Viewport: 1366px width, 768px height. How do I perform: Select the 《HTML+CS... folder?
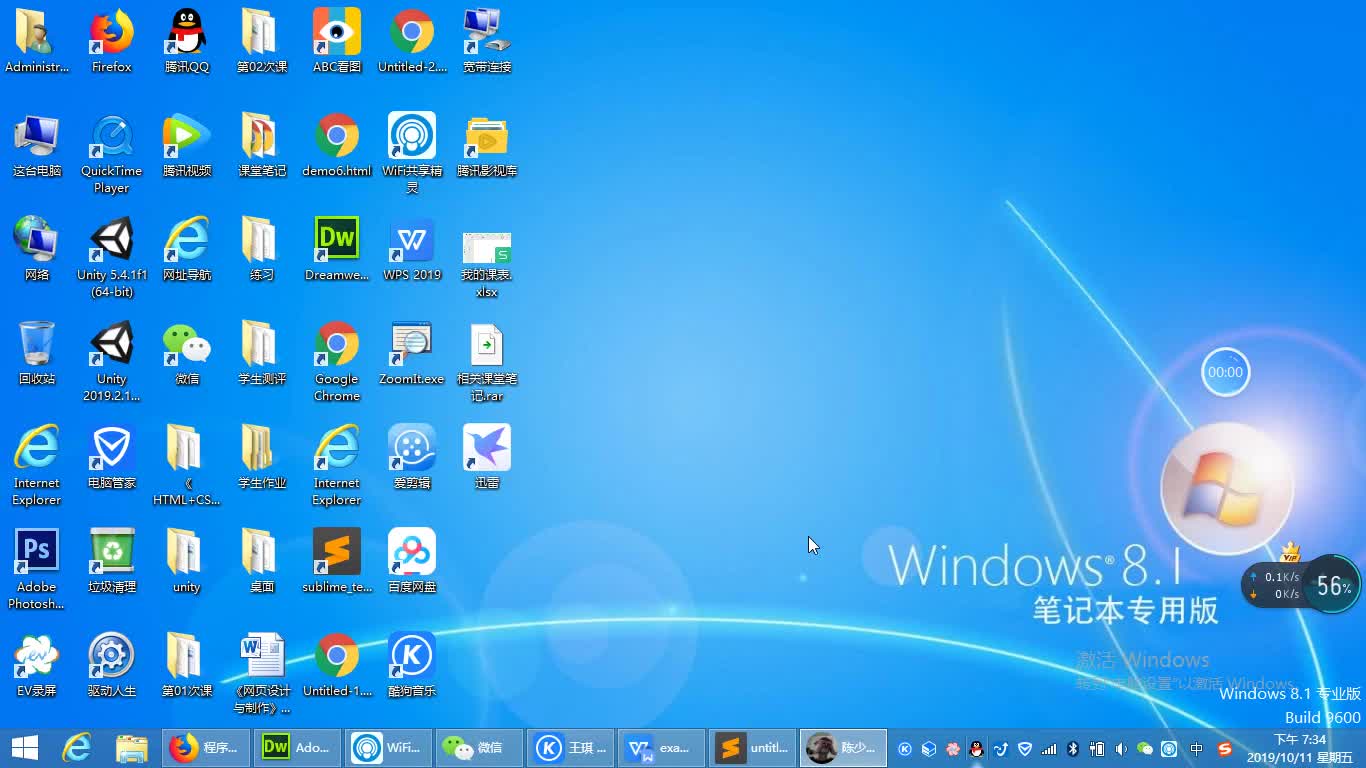pos(187,466)
